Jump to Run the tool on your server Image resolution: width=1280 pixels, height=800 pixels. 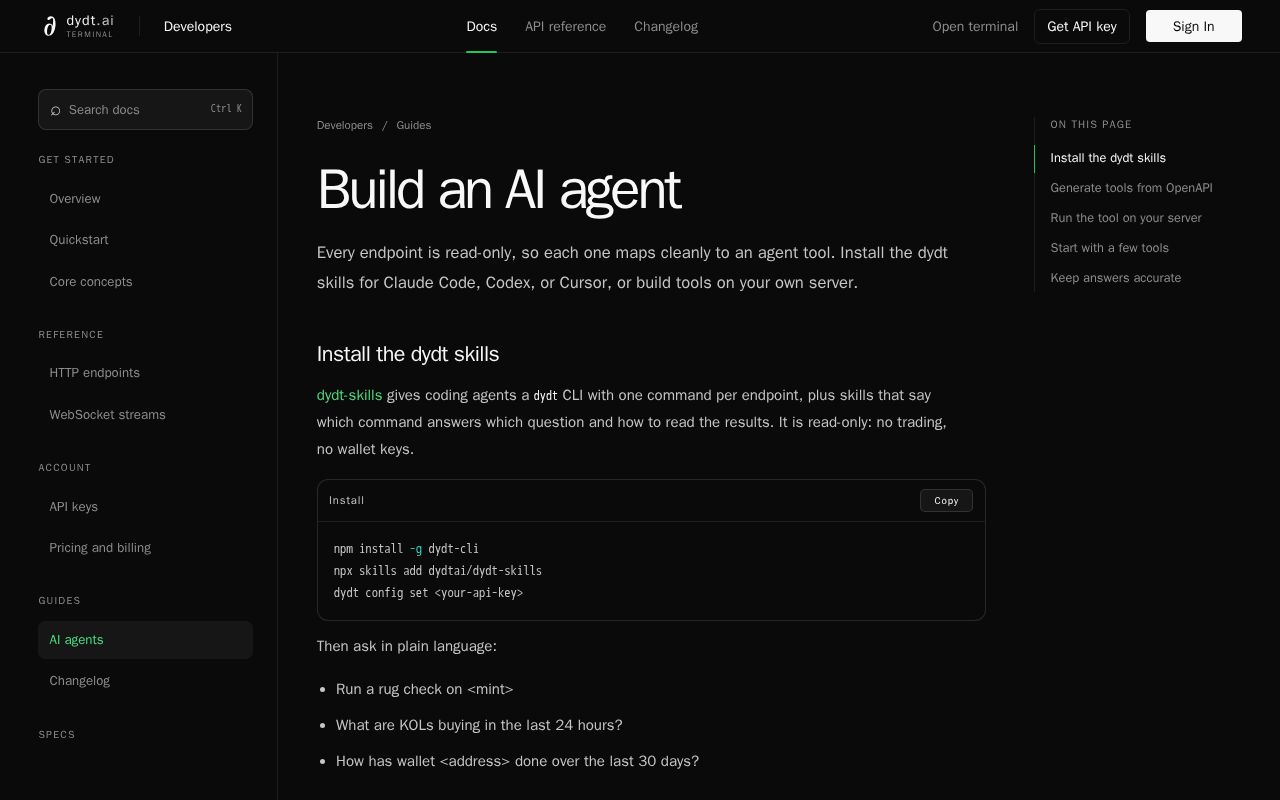pyautogui.click(x=1126, y=218)
